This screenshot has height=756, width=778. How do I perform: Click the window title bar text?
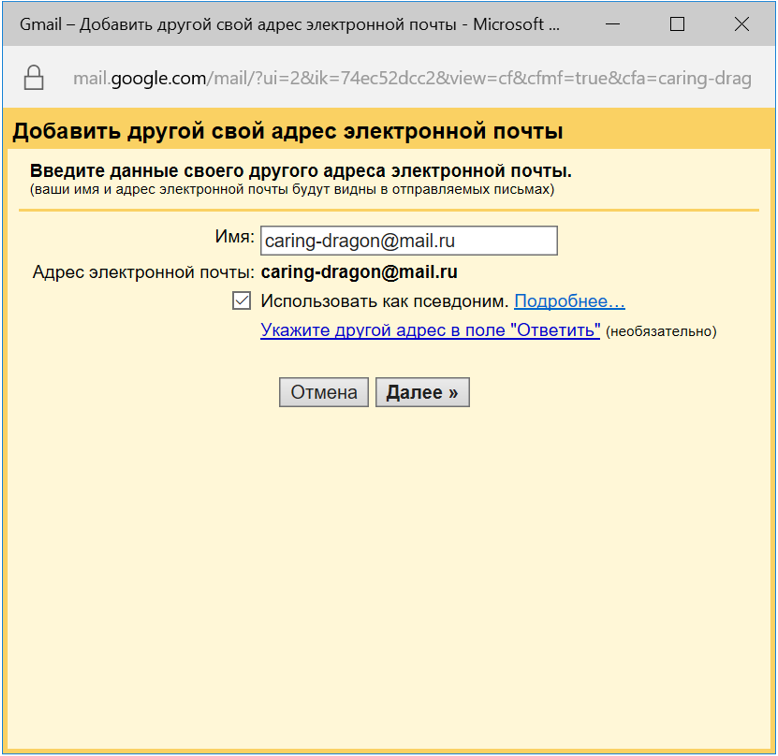click(289, 24)
